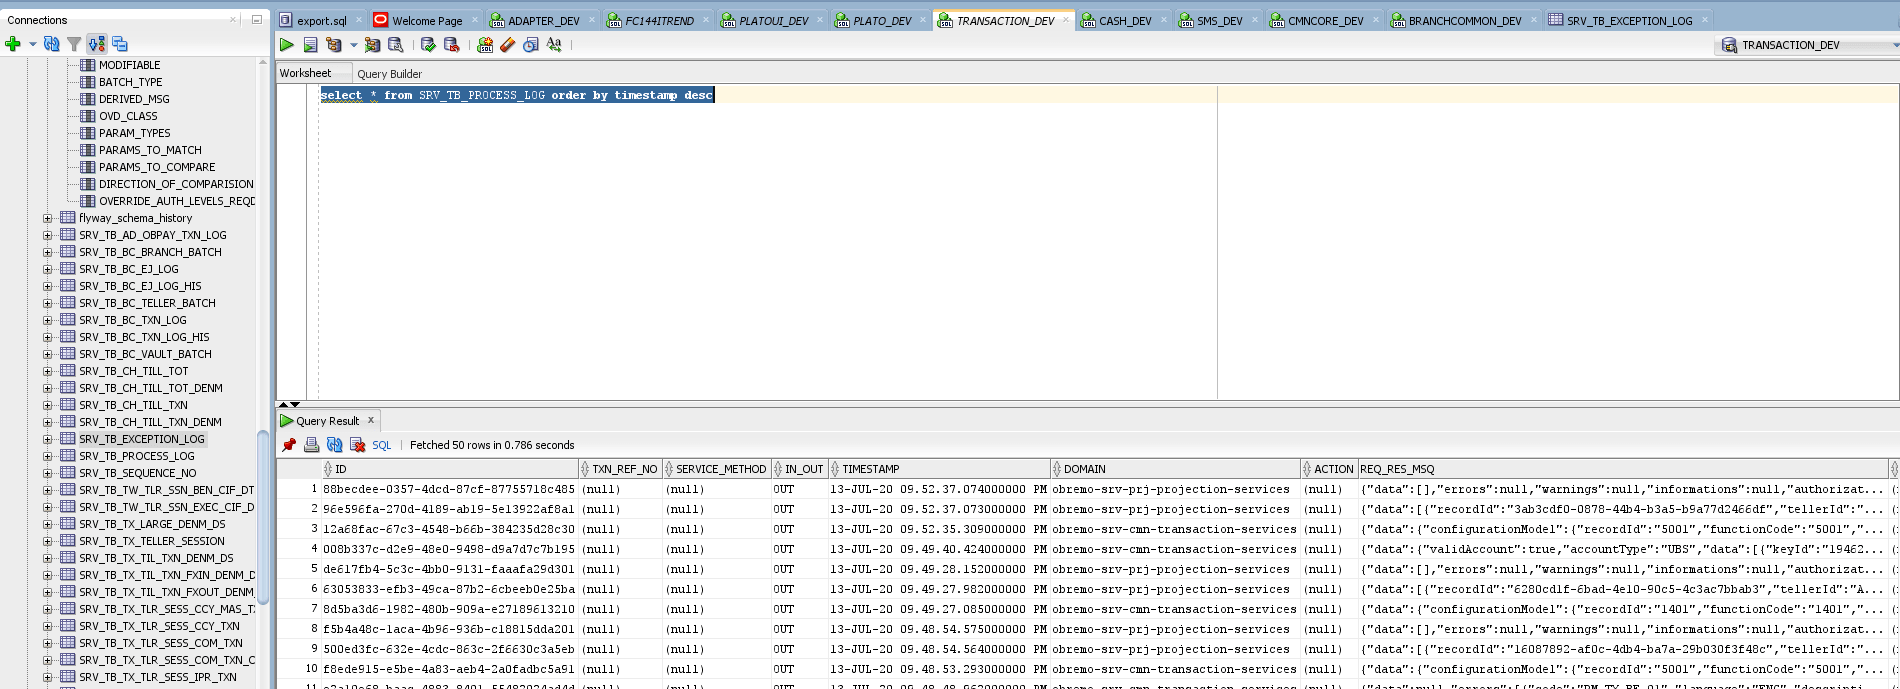
Task: Sort by the ID column header
Action: tap(450, 469)
